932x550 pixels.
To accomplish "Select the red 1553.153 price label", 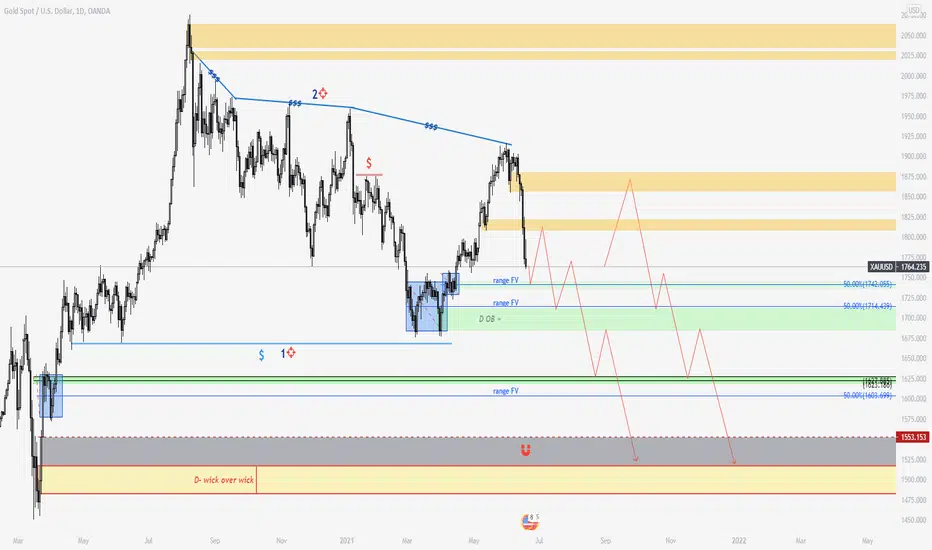I will (x=913, y=437).
